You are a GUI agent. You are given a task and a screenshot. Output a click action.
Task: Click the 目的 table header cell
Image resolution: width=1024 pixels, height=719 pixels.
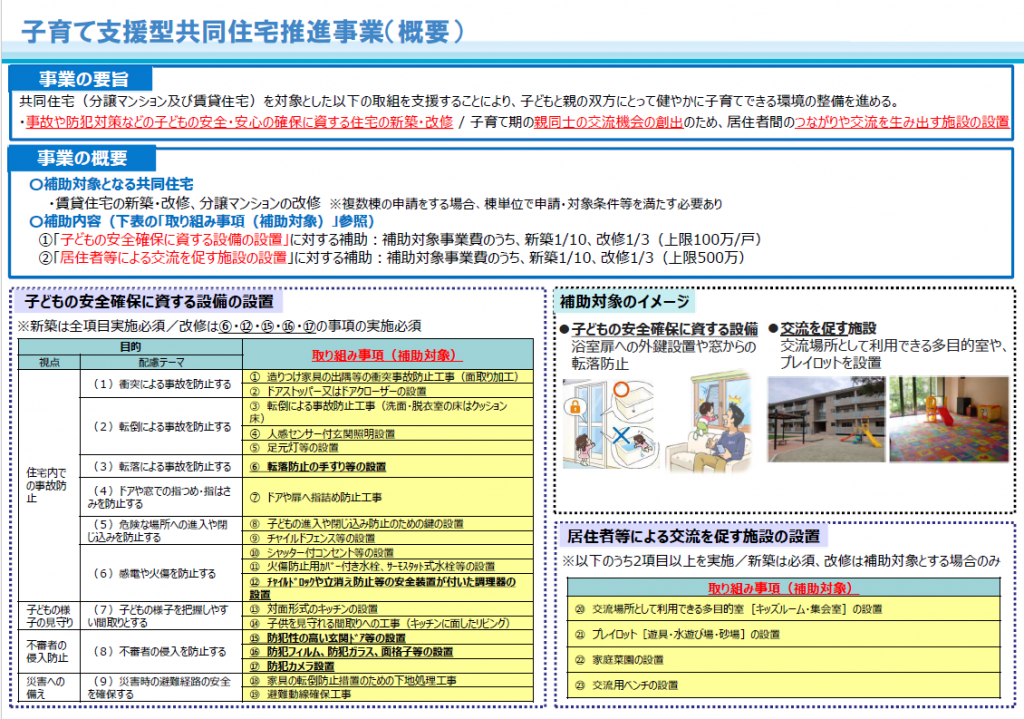pyautogui.click(x=130, y=346)
